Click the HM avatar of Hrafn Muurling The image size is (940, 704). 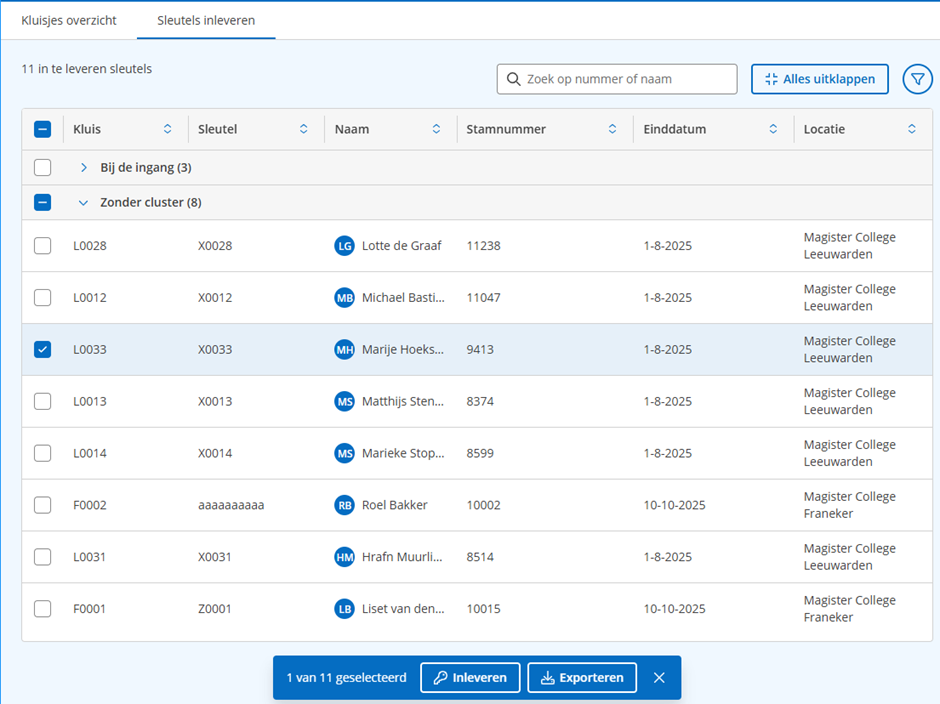(x=345, y=557)
